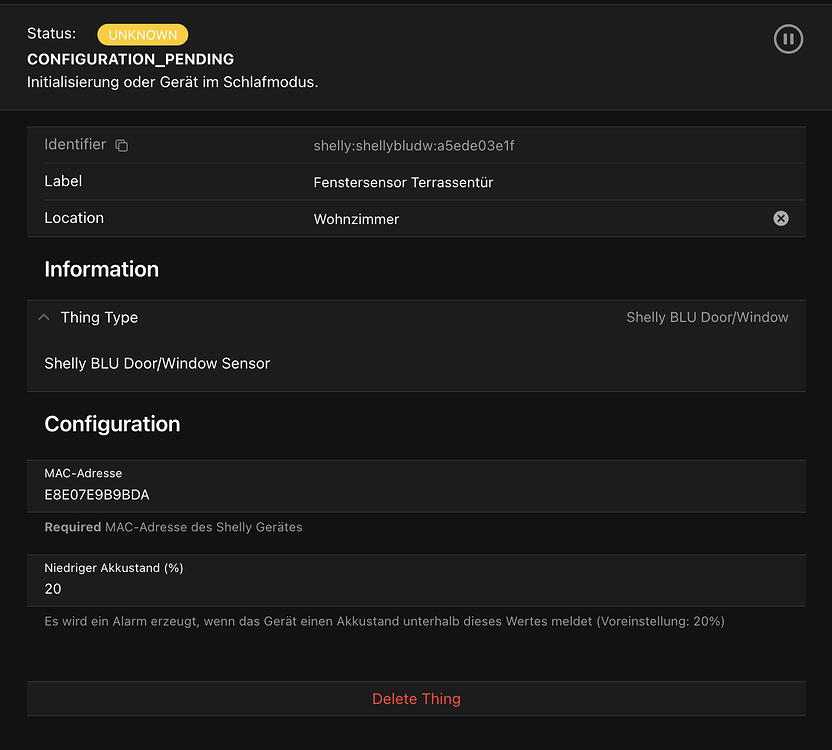Click the Shelly BLU Door/Window Sensor entry
This screenshot has width=832, height=750.
coord(156,363)
